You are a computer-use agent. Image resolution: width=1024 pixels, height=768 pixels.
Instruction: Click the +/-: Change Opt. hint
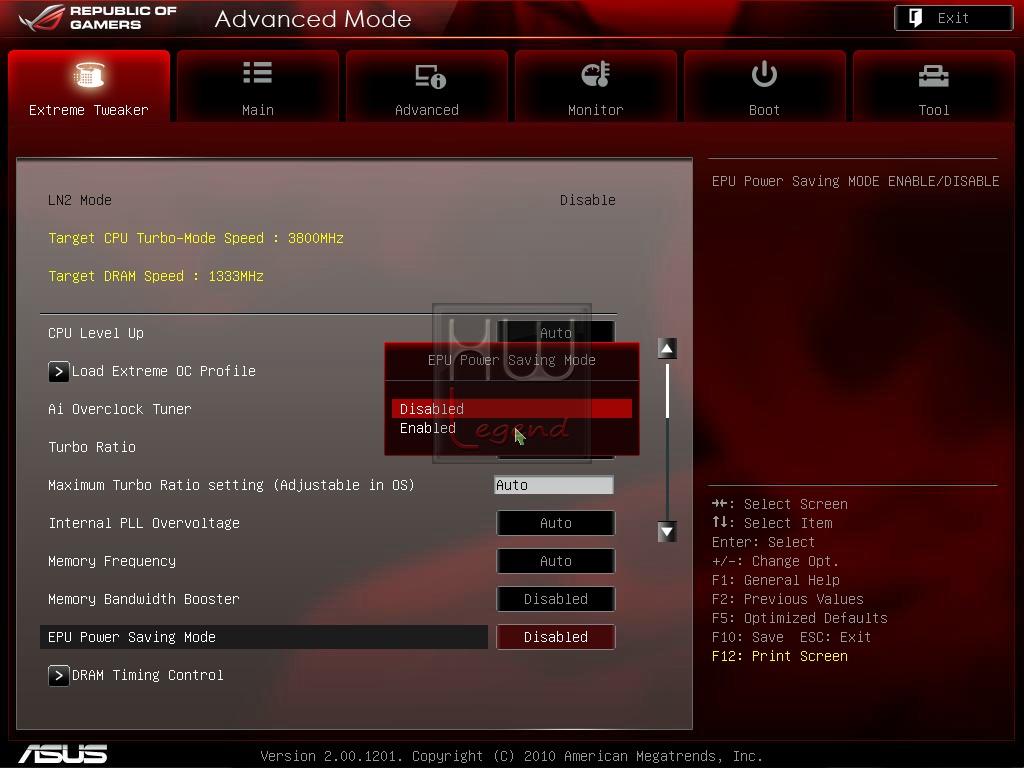775,561
